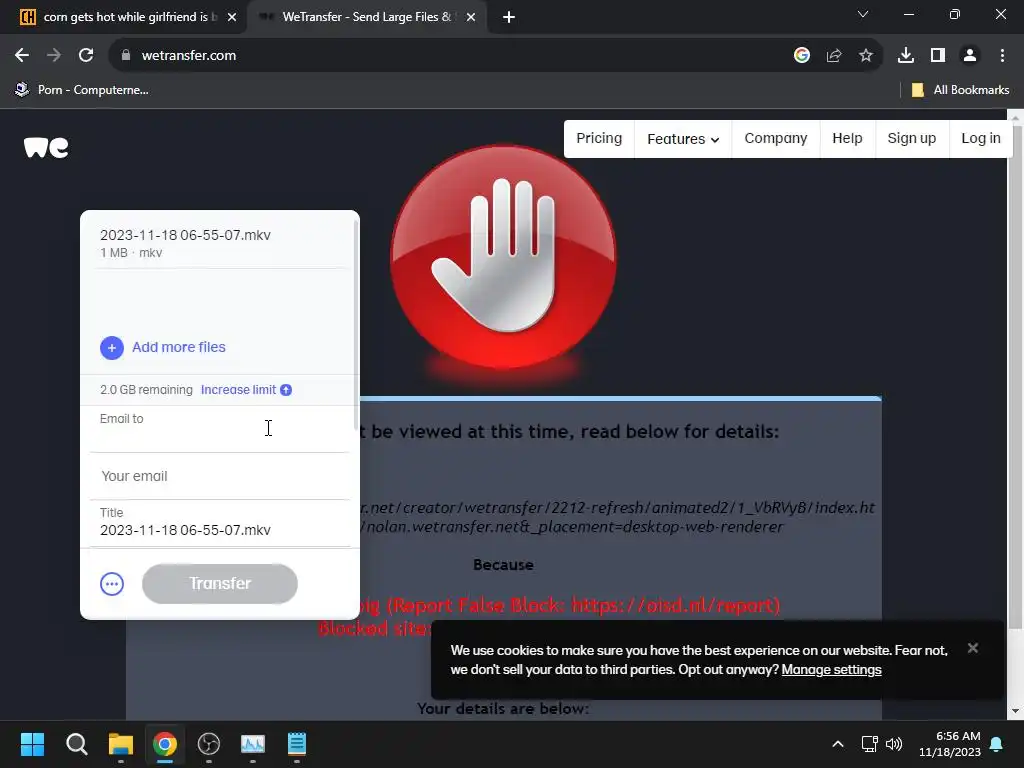Open the Company menu item
The width and height of the screenshot is (1024, 768).
tap(776, 138)
